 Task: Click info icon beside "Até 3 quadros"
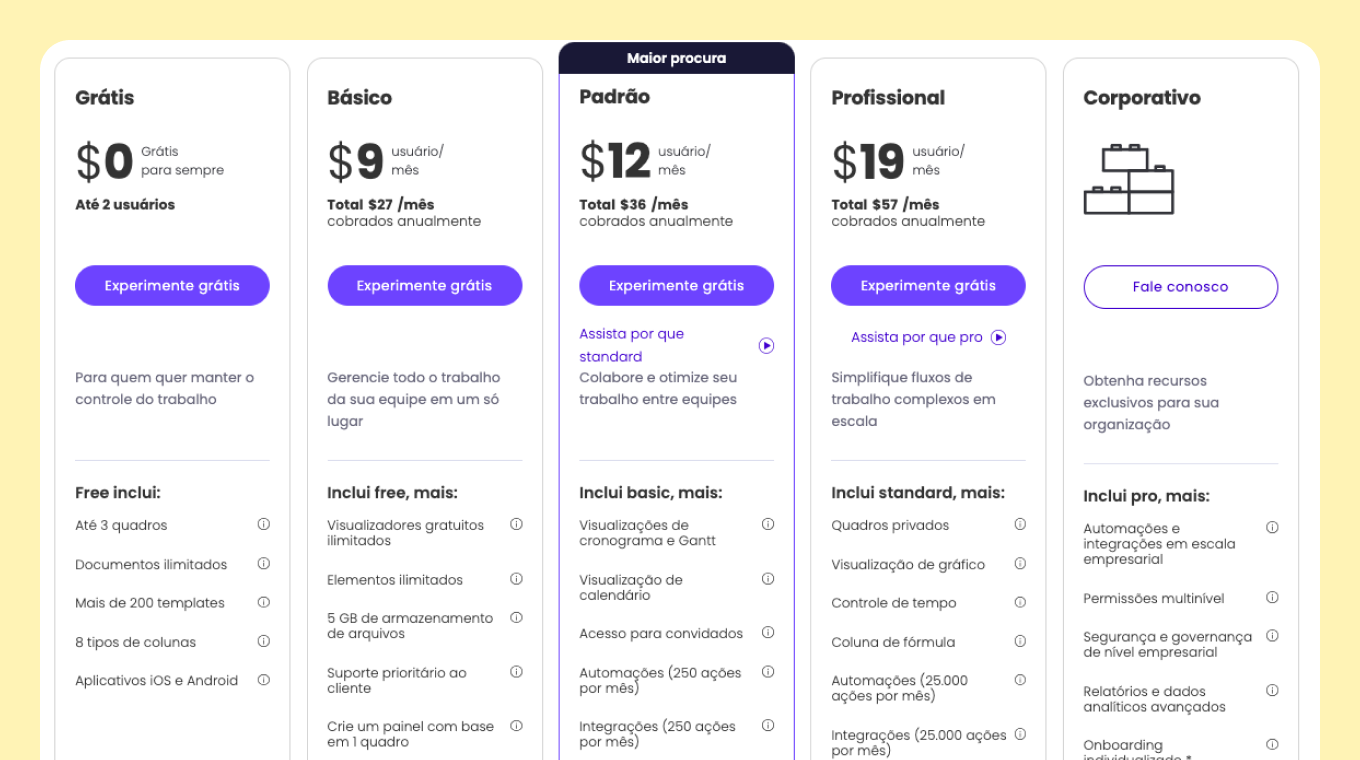(264, 524)
